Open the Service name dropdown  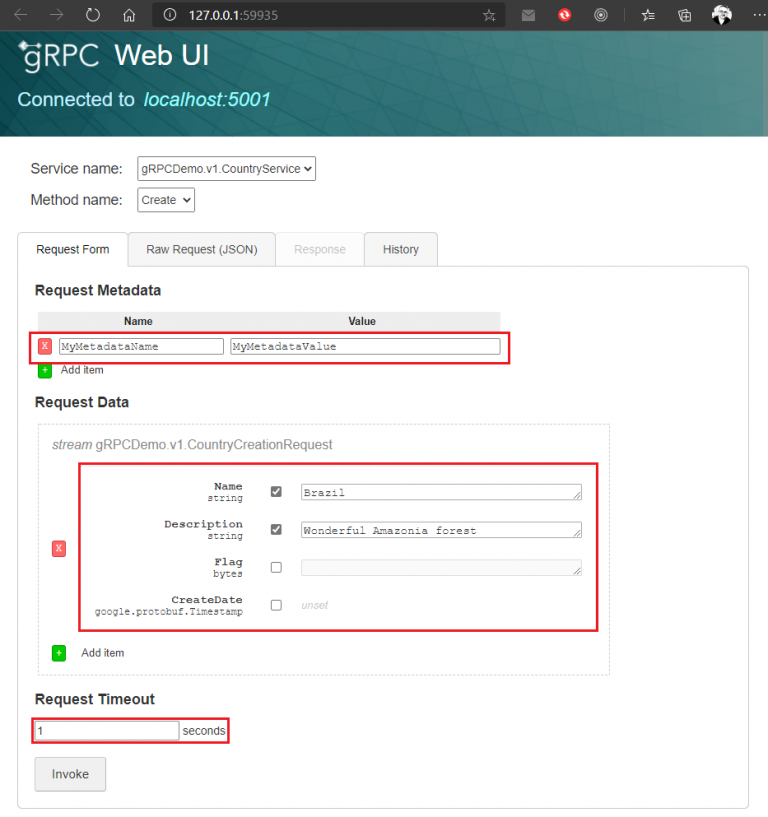pos(227,169)
